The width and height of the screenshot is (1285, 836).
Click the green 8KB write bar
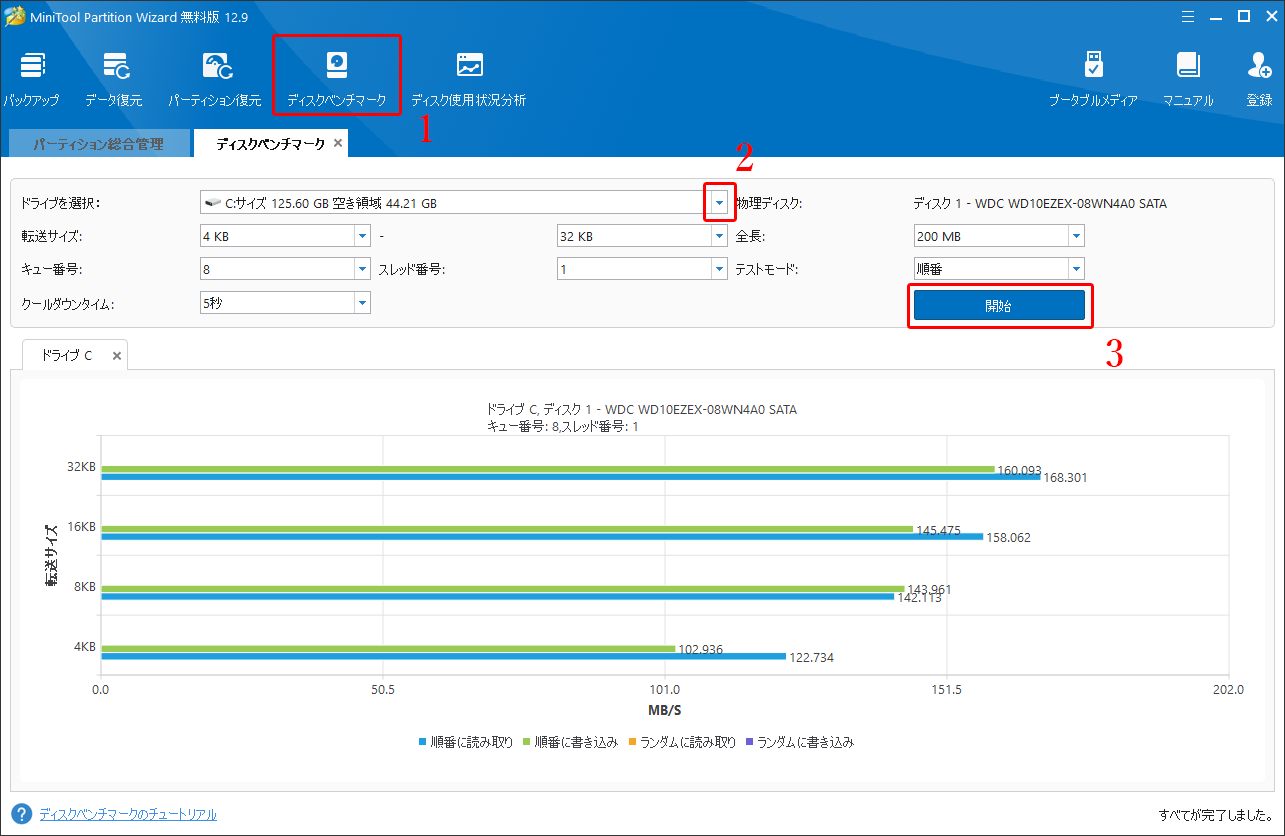coord(503,589)
